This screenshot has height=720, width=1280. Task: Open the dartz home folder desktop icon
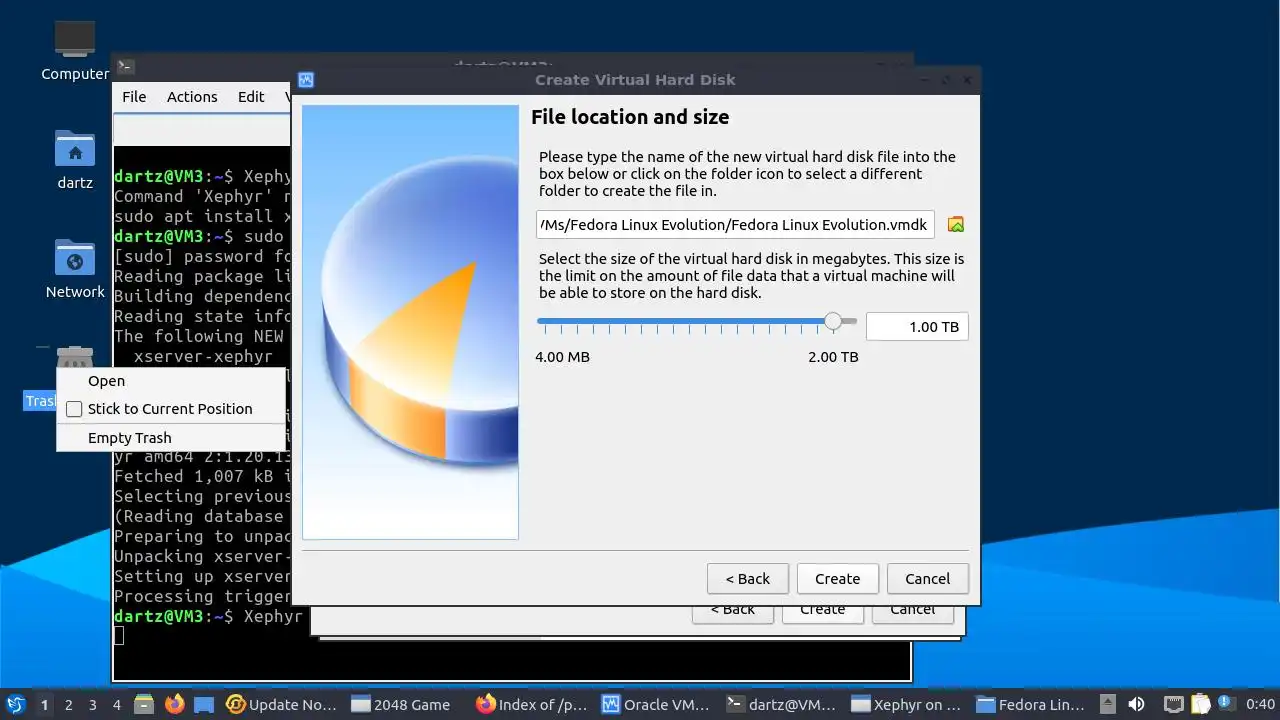(75, 159)
